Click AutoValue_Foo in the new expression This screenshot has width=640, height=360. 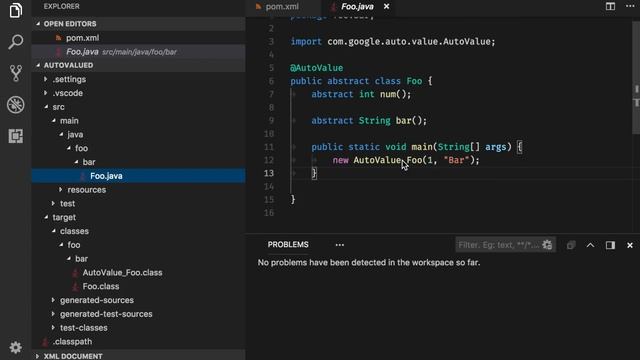coord(387,160)
